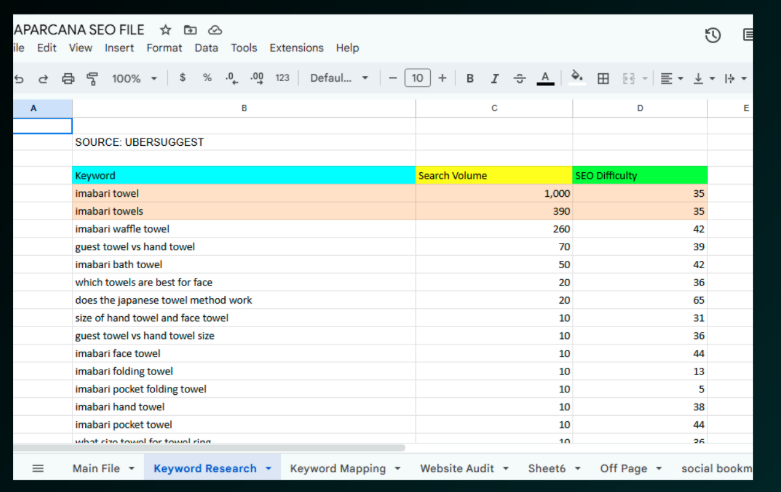Image resolution: width=781 pixels, height=492 pixels.
Task: Select the imabari waffle towel cell
Action: [244, 229]
